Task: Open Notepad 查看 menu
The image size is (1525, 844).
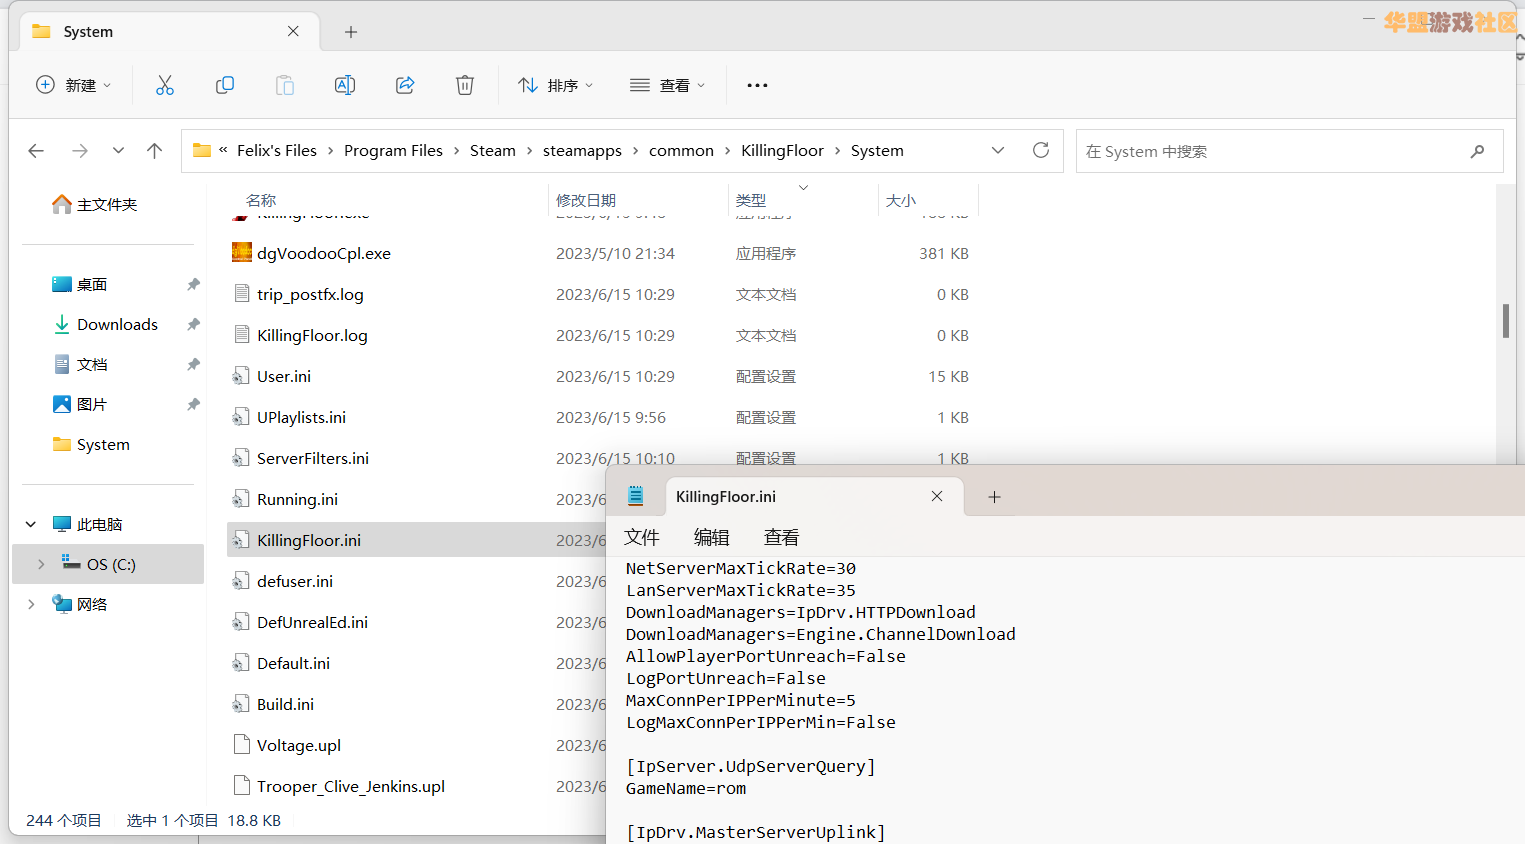Action: tap(782, 537)
